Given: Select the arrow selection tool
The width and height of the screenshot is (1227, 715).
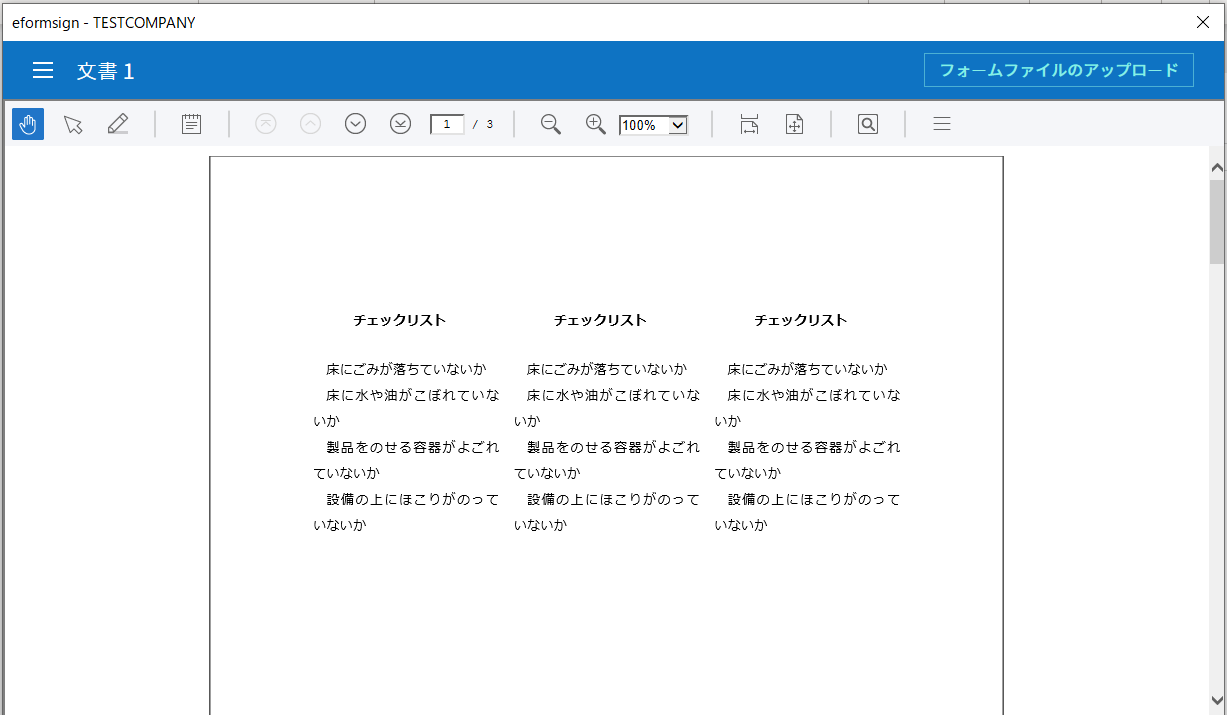Looking at the screenshot, I should [73, 124].
